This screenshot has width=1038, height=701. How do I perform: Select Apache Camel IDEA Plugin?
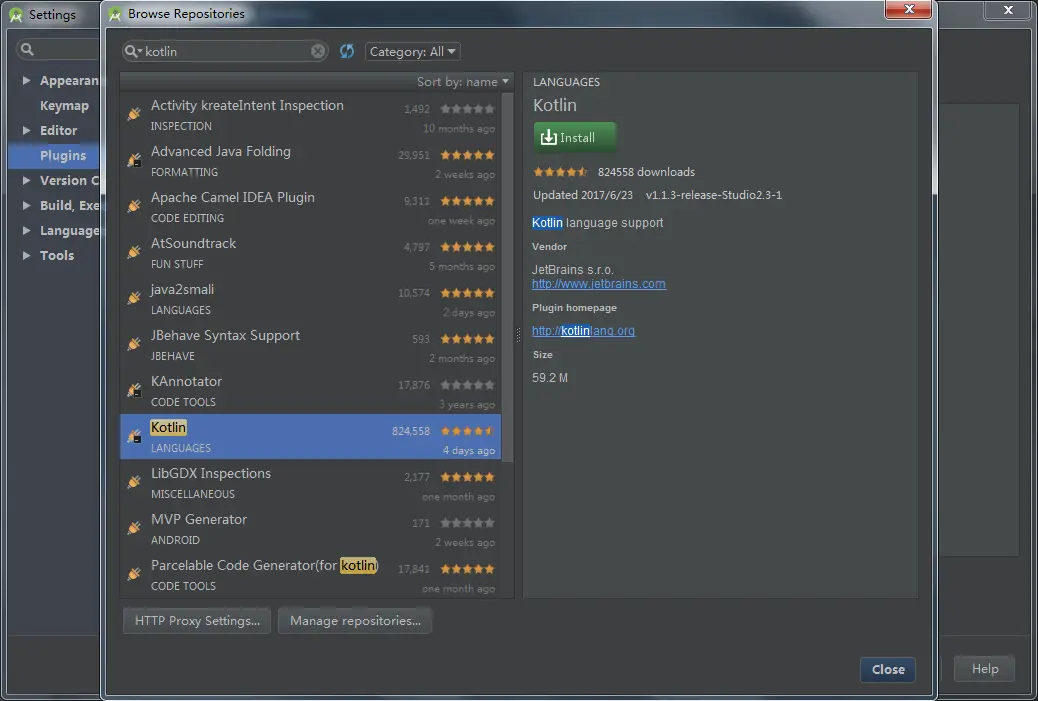point(310,207)
